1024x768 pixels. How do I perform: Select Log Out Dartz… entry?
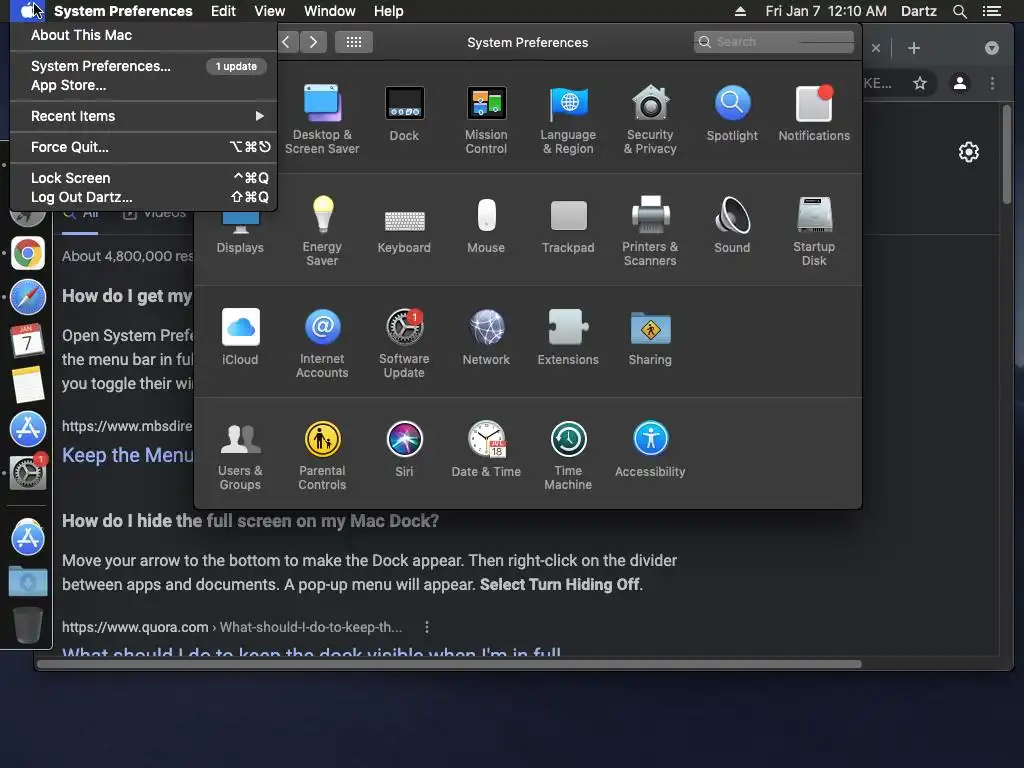144,197
